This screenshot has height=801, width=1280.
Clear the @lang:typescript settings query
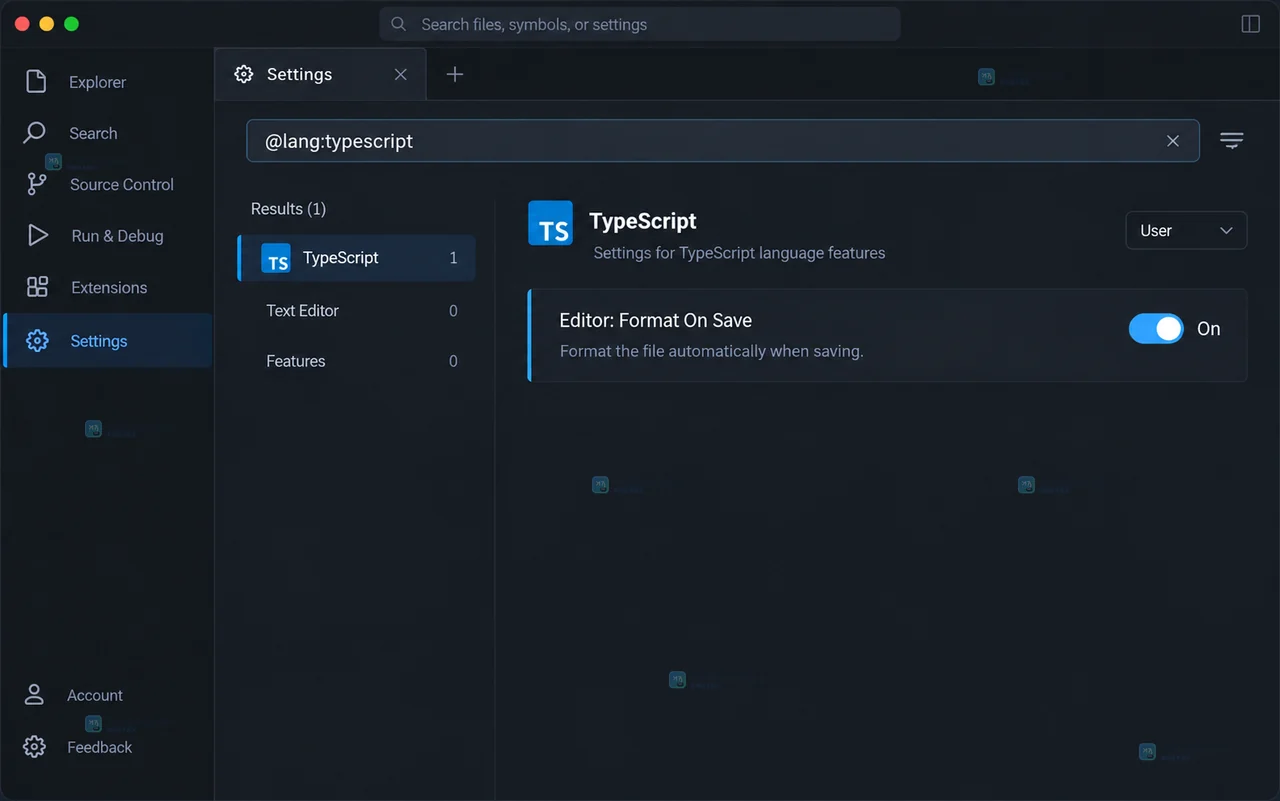tap(1173, 141)
